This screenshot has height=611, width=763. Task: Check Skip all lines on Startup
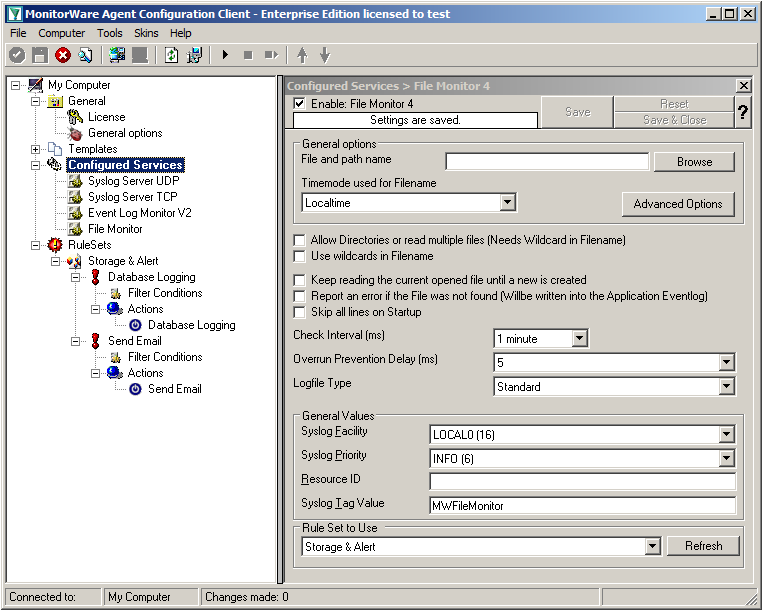[300, 312]
